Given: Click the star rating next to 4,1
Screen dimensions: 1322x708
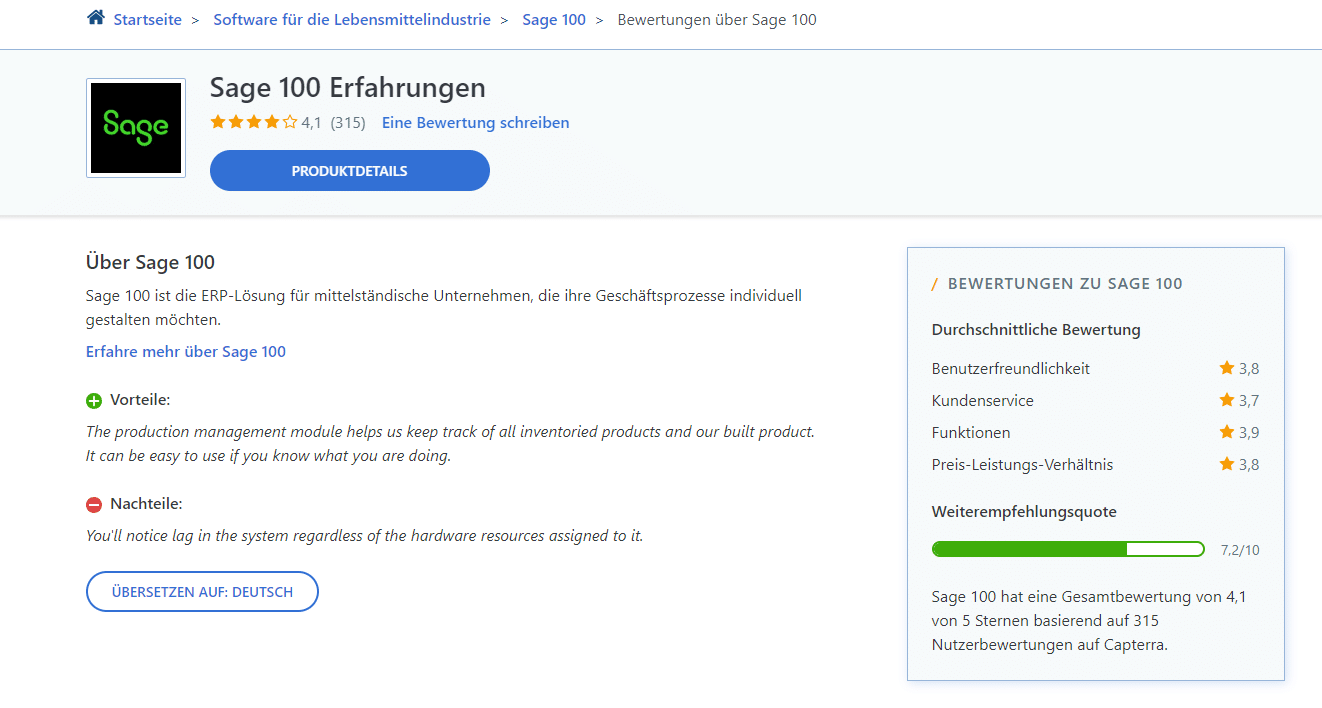Looking at the screenshot, I should pos(254,123).
